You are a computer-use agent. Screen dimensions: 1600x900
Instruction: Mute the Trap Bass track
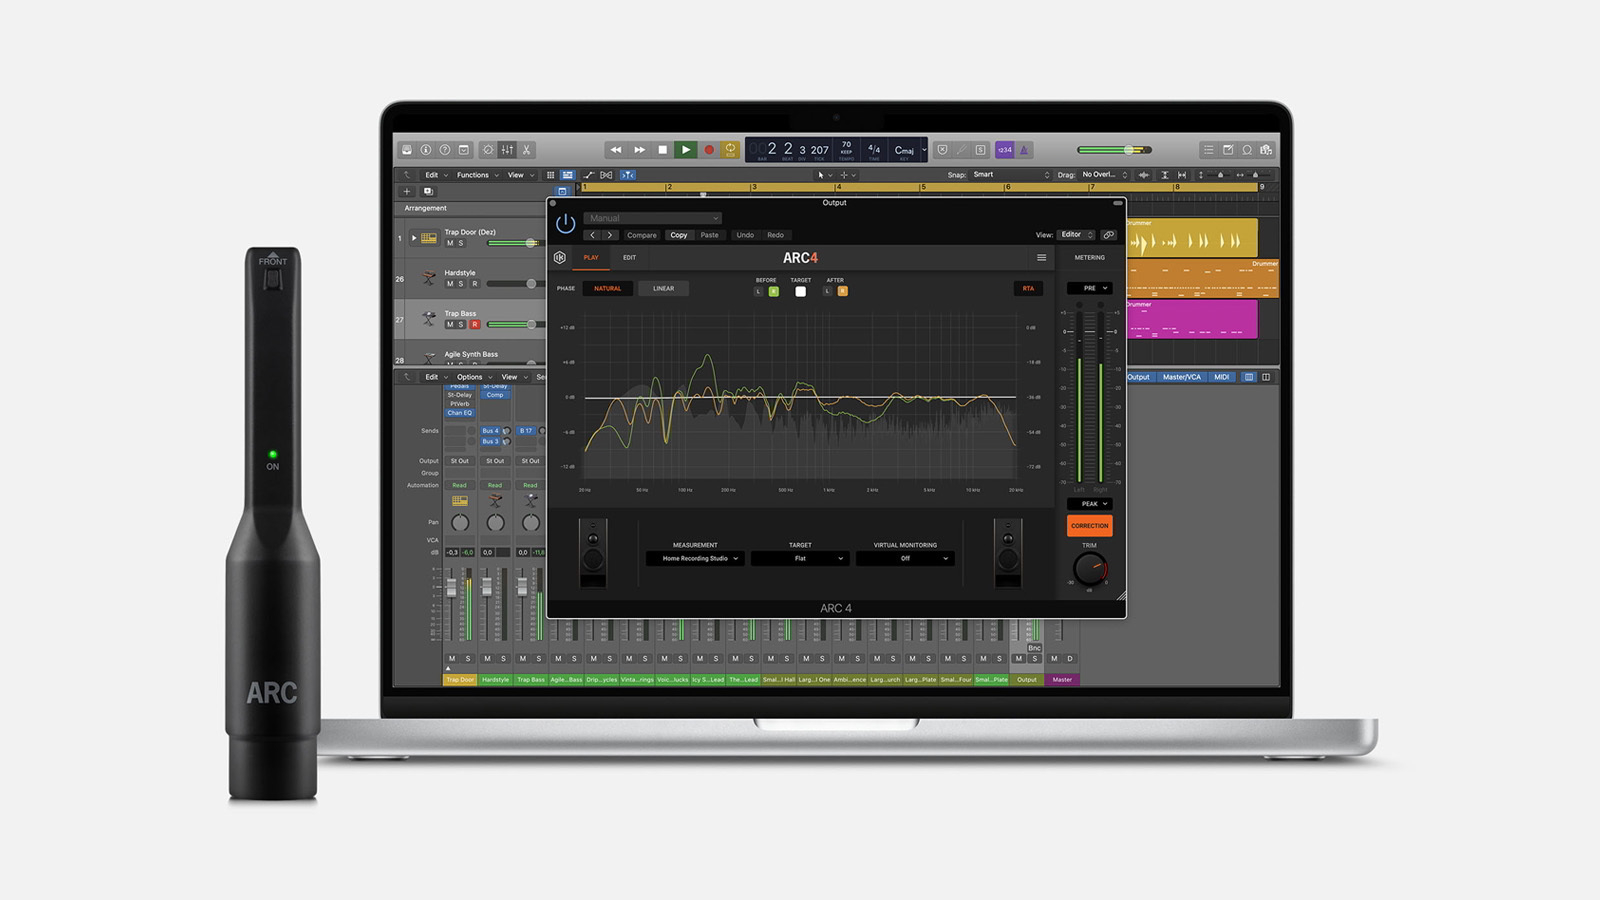point(450,325)
